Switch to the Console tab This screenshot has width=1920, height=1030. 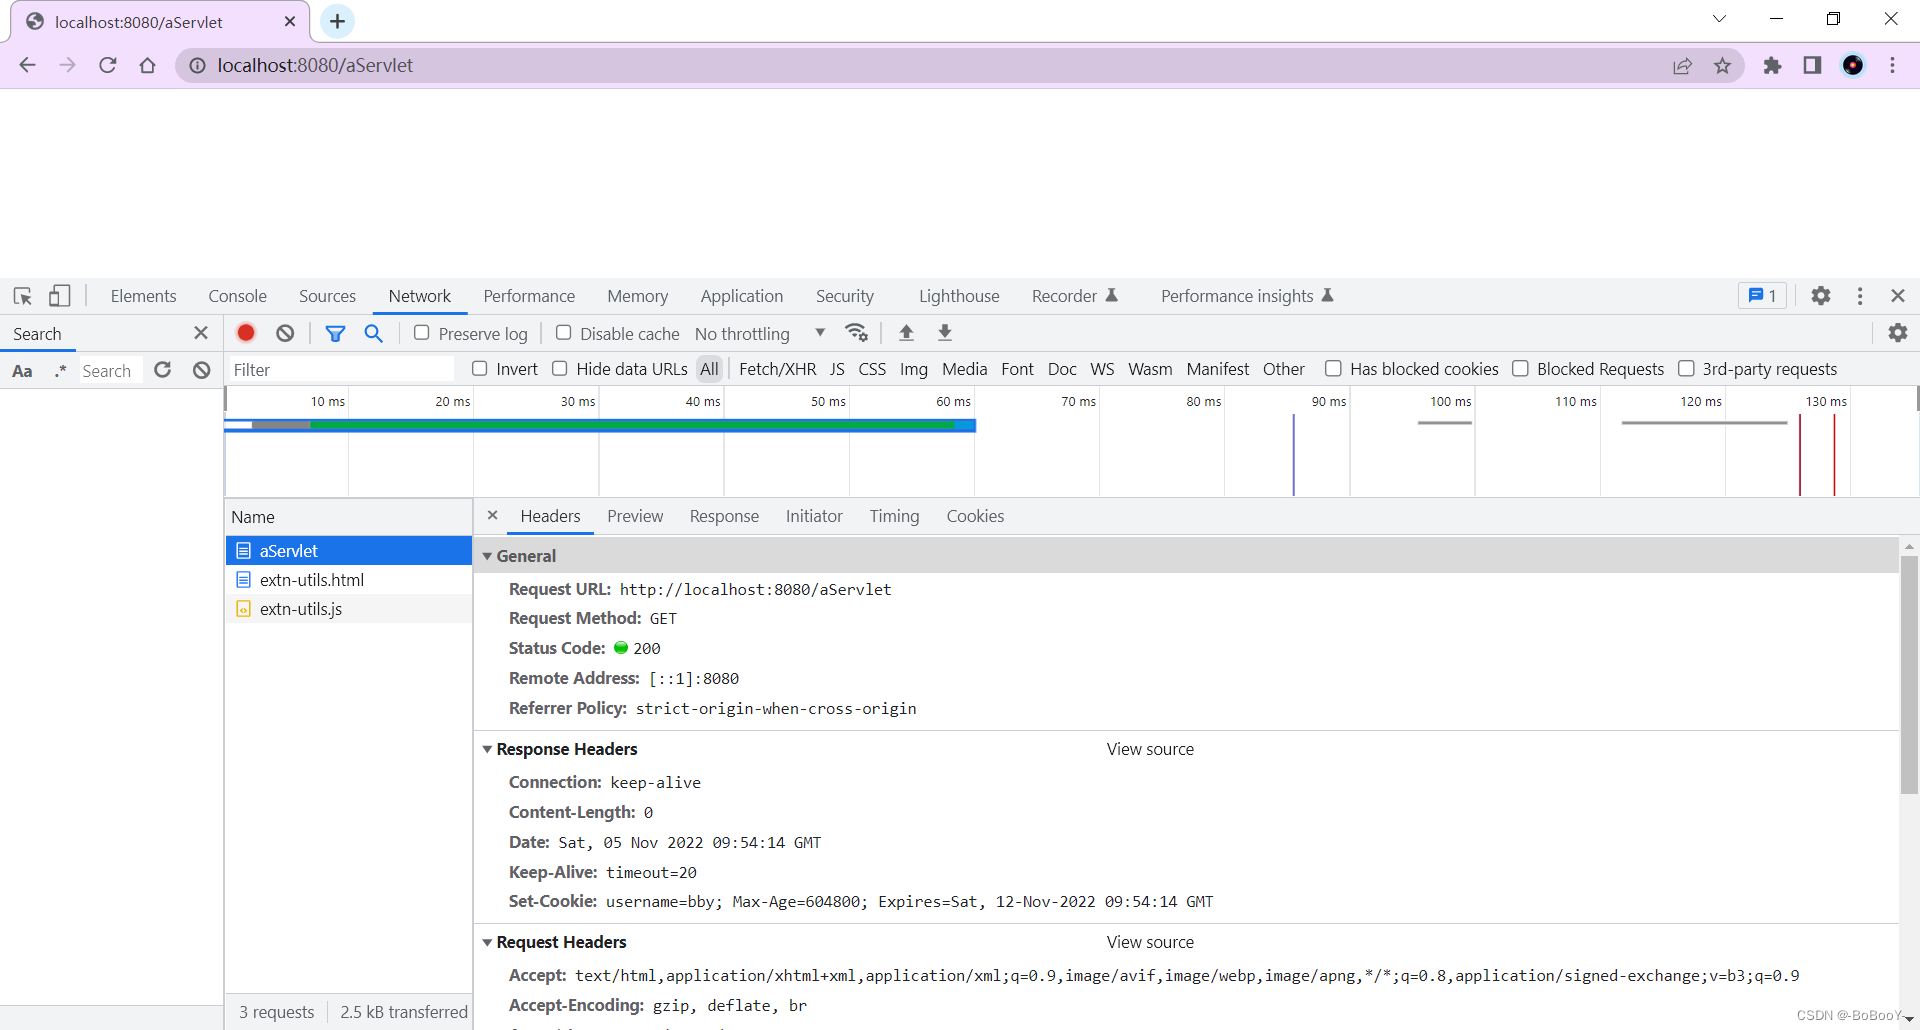pos(237,296)
